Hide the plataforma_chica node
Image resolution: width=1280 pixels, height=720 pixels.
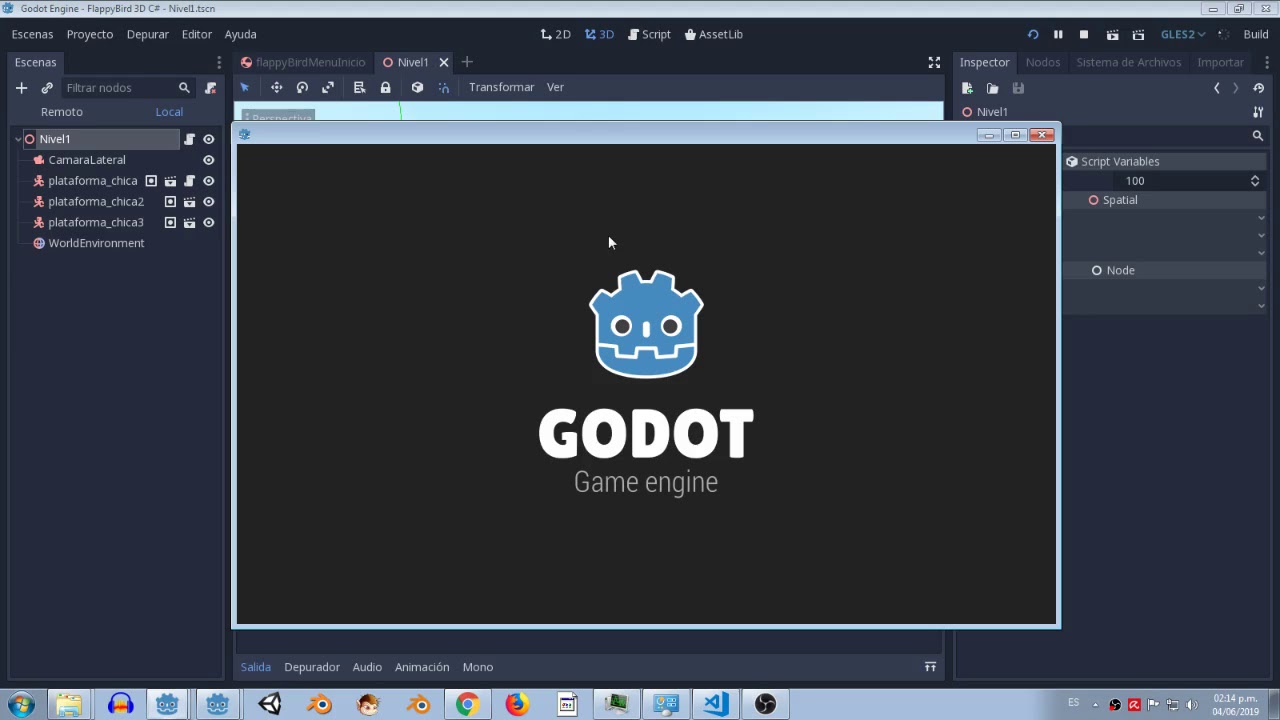pos(209,181)
